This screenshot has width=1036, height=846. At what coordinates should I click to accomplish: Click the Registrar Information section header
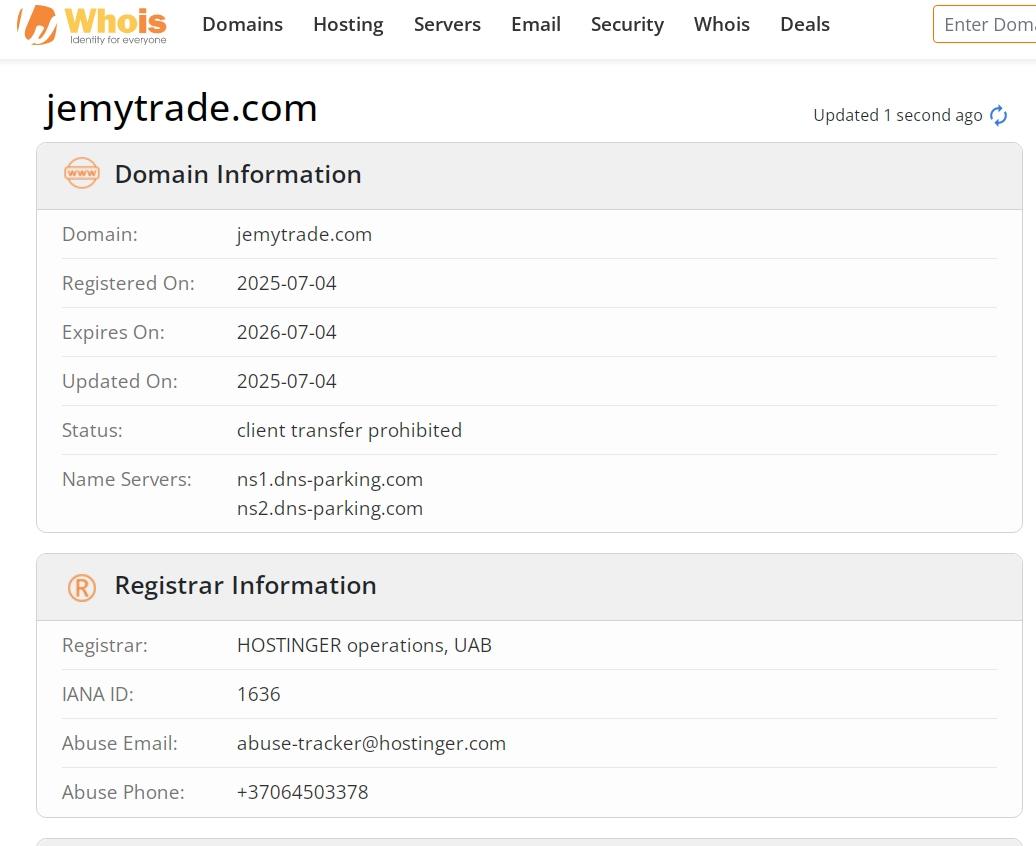[529, 587]
